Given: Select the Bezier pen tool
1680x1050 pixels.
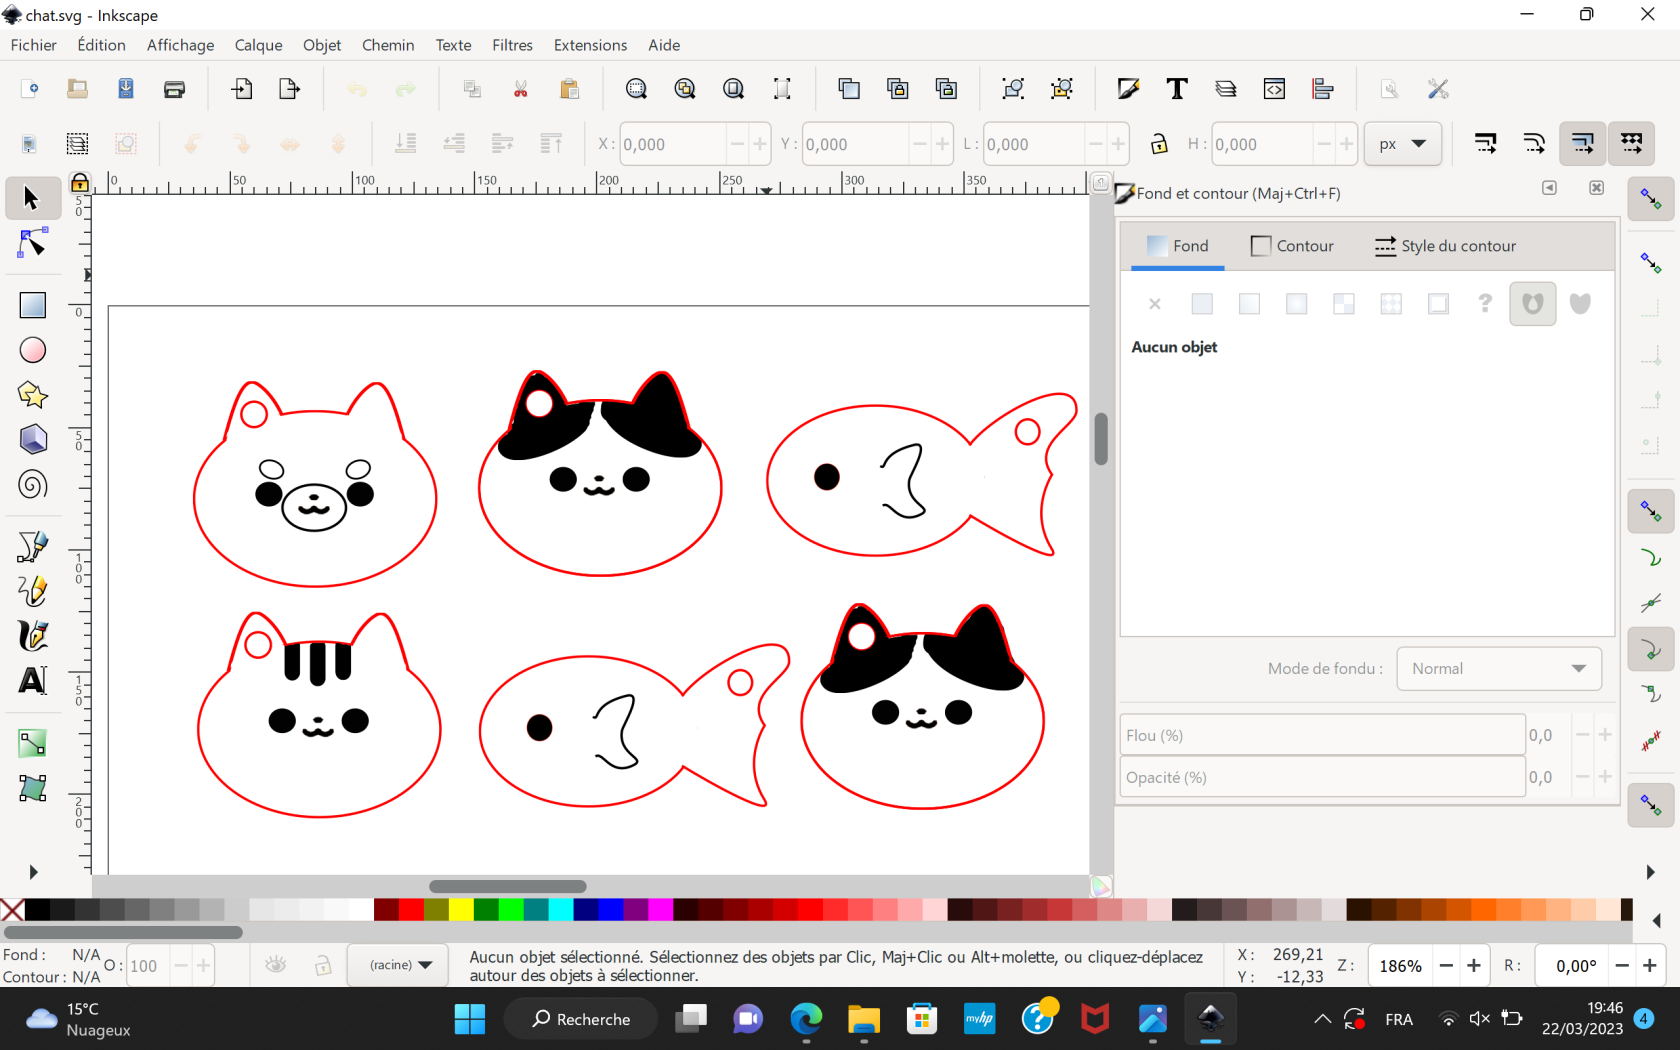Looking at the screenshot, I should click(x=33, y=546).
